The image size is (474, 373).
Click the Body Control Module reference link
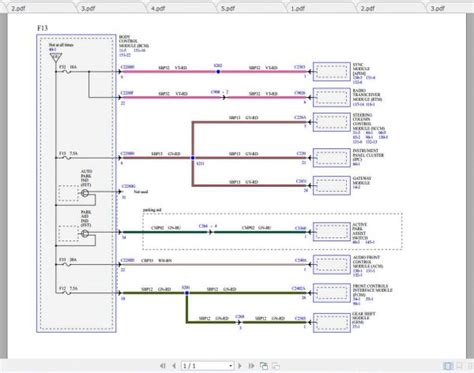132,52
